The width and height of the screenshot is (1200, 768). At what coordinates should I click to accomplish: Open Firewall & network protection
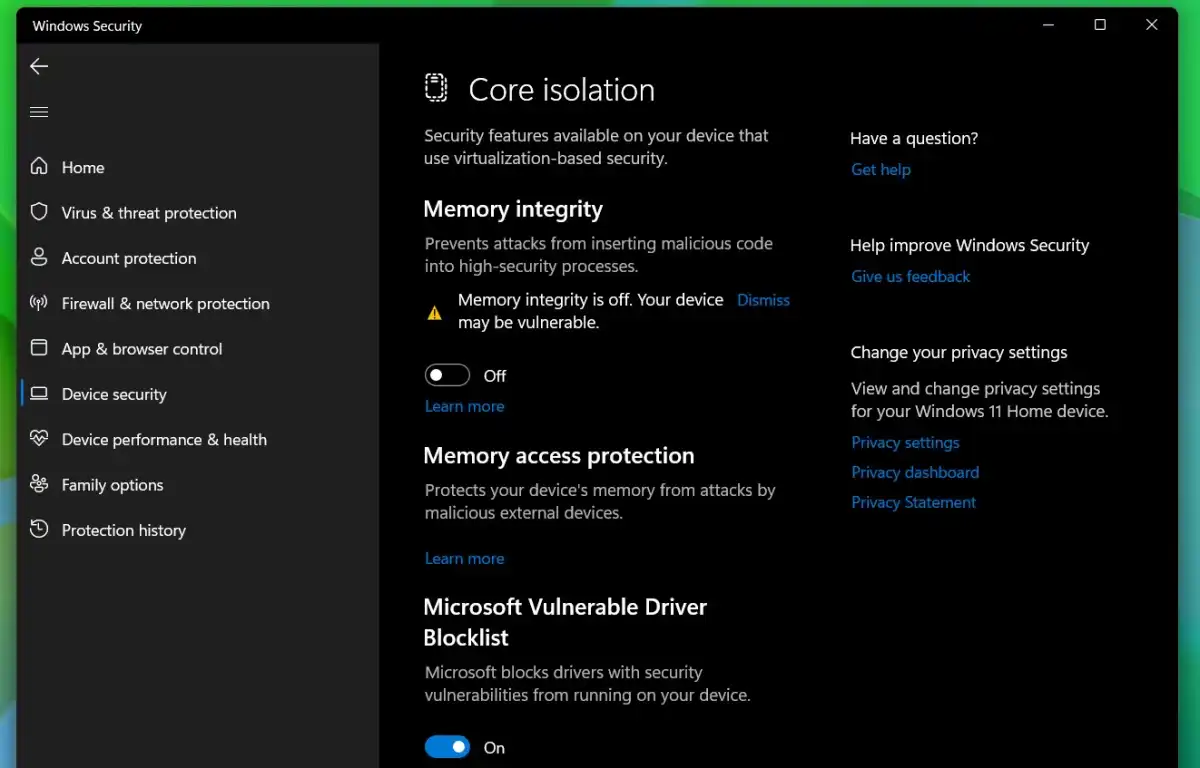[x=165, y=303]
